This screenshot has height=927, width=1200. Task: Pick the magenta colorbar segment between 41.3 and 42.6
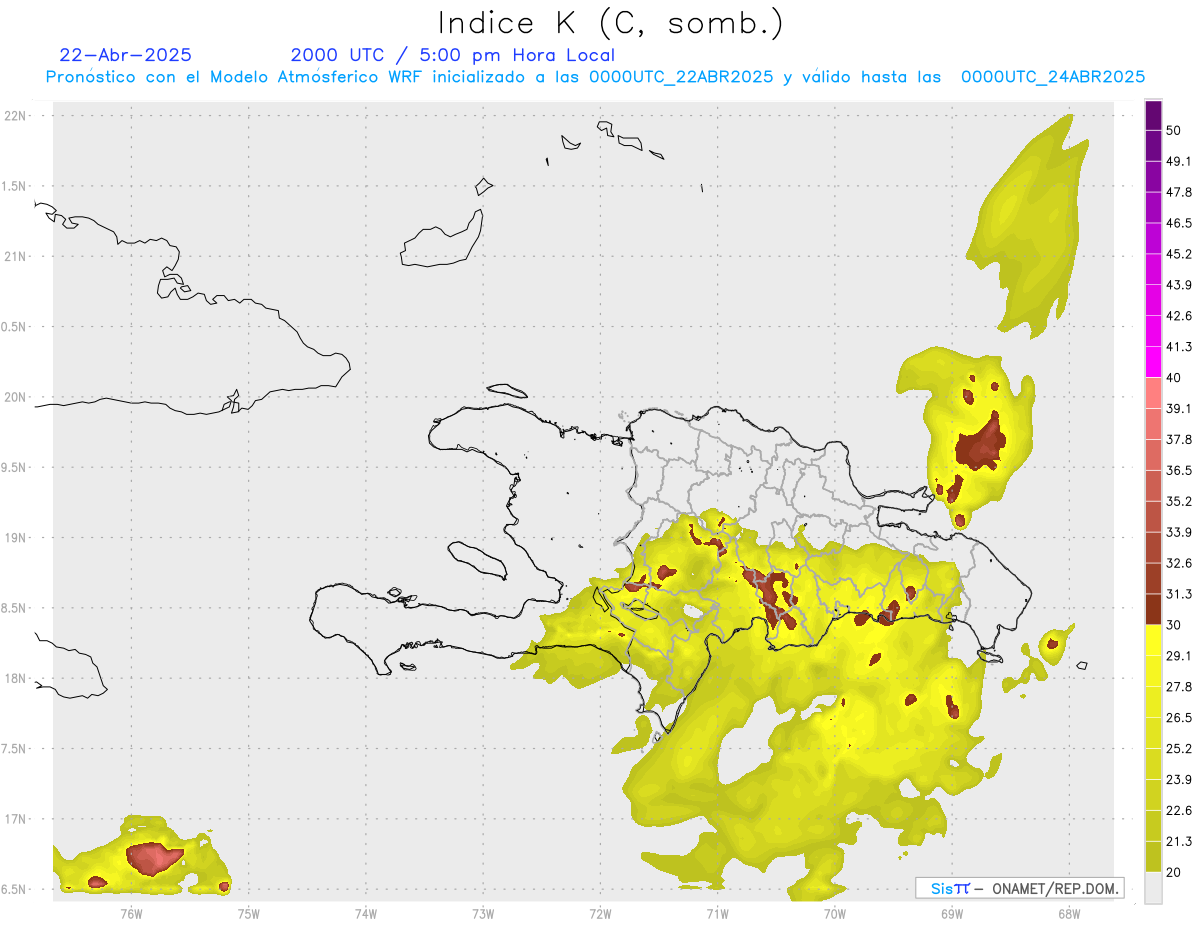click(x=1153, y=331)
